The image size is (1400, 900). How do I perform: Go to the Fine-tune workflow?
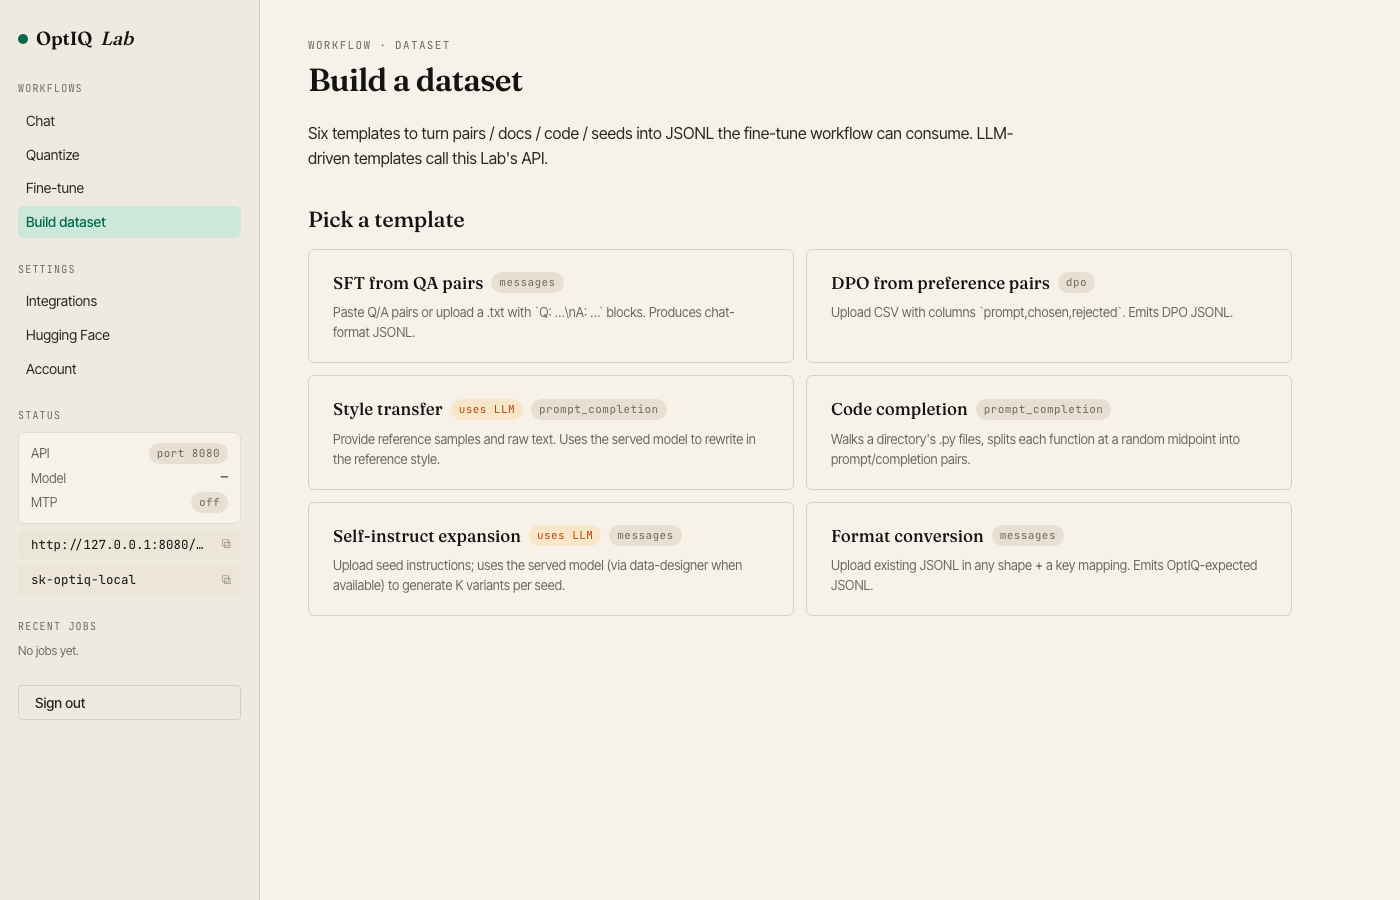pos(129,188)
